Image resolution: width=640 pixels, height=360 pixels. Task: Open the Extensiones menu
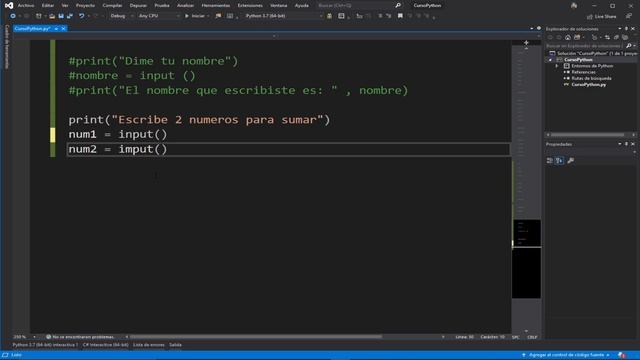(x=250, y=5)
